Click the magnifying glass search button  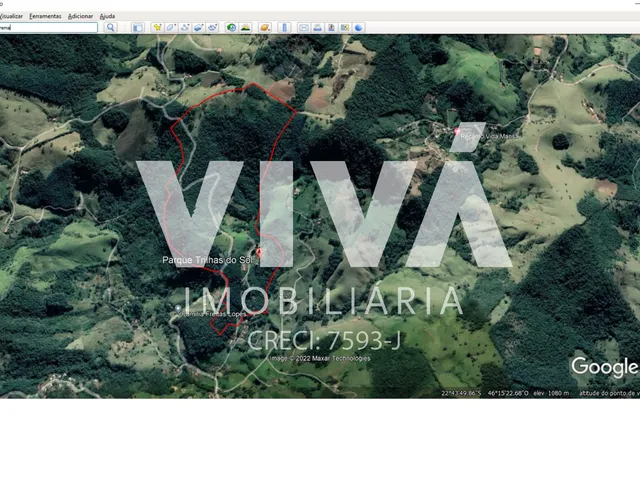coord(110,27)
